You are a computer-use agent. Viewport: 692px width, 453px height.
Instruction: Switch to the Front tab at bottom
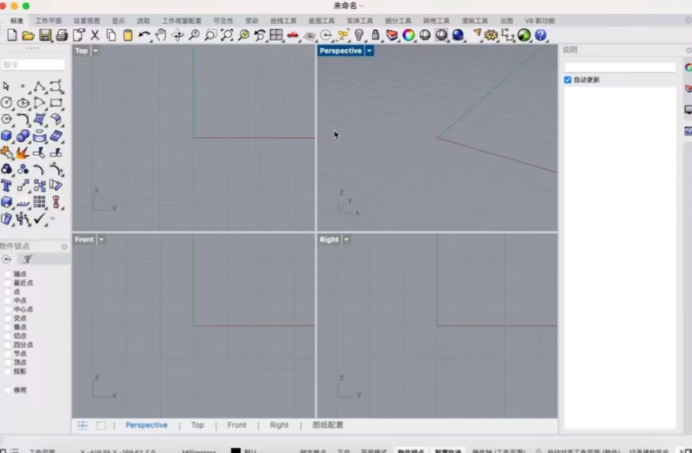[x=236, y=425]
